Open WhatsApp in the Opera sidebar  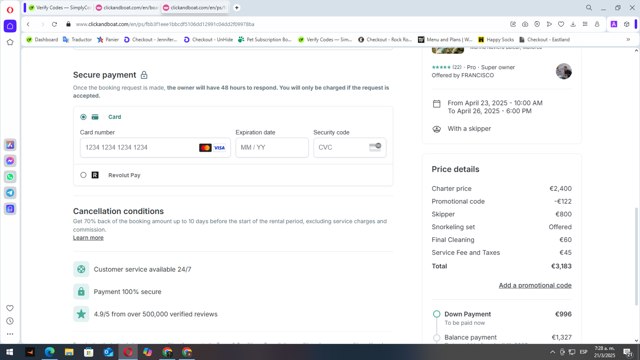click(10, 177)
